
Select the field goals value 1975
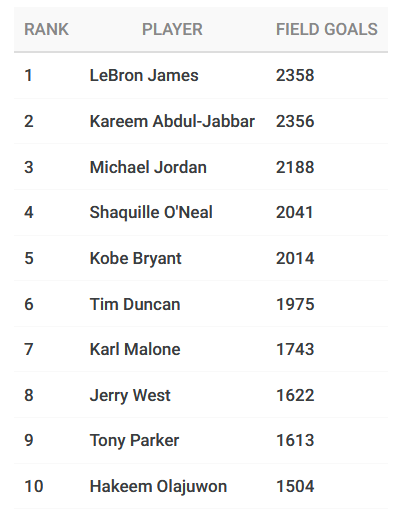pyautogui.click(x=295, y=304)
